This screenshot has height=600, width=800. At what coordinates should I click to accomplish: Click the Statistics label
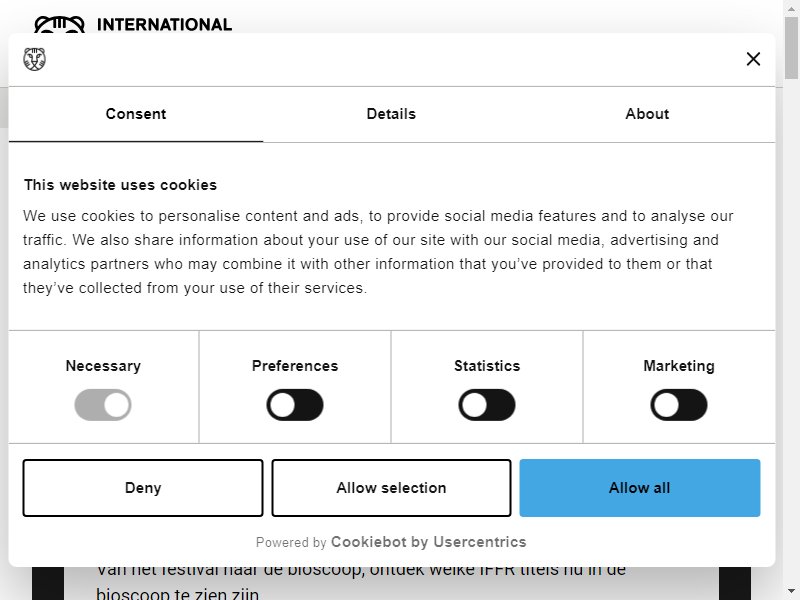(487, 366)
